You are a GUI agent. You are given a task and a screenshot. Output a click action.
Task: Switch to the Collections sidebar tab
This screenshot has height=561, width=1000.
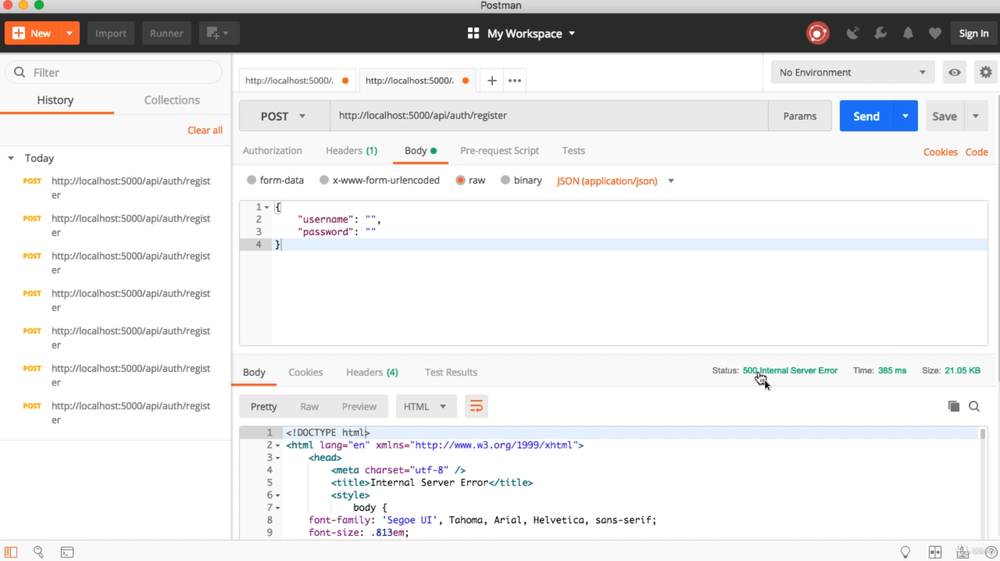172,100
